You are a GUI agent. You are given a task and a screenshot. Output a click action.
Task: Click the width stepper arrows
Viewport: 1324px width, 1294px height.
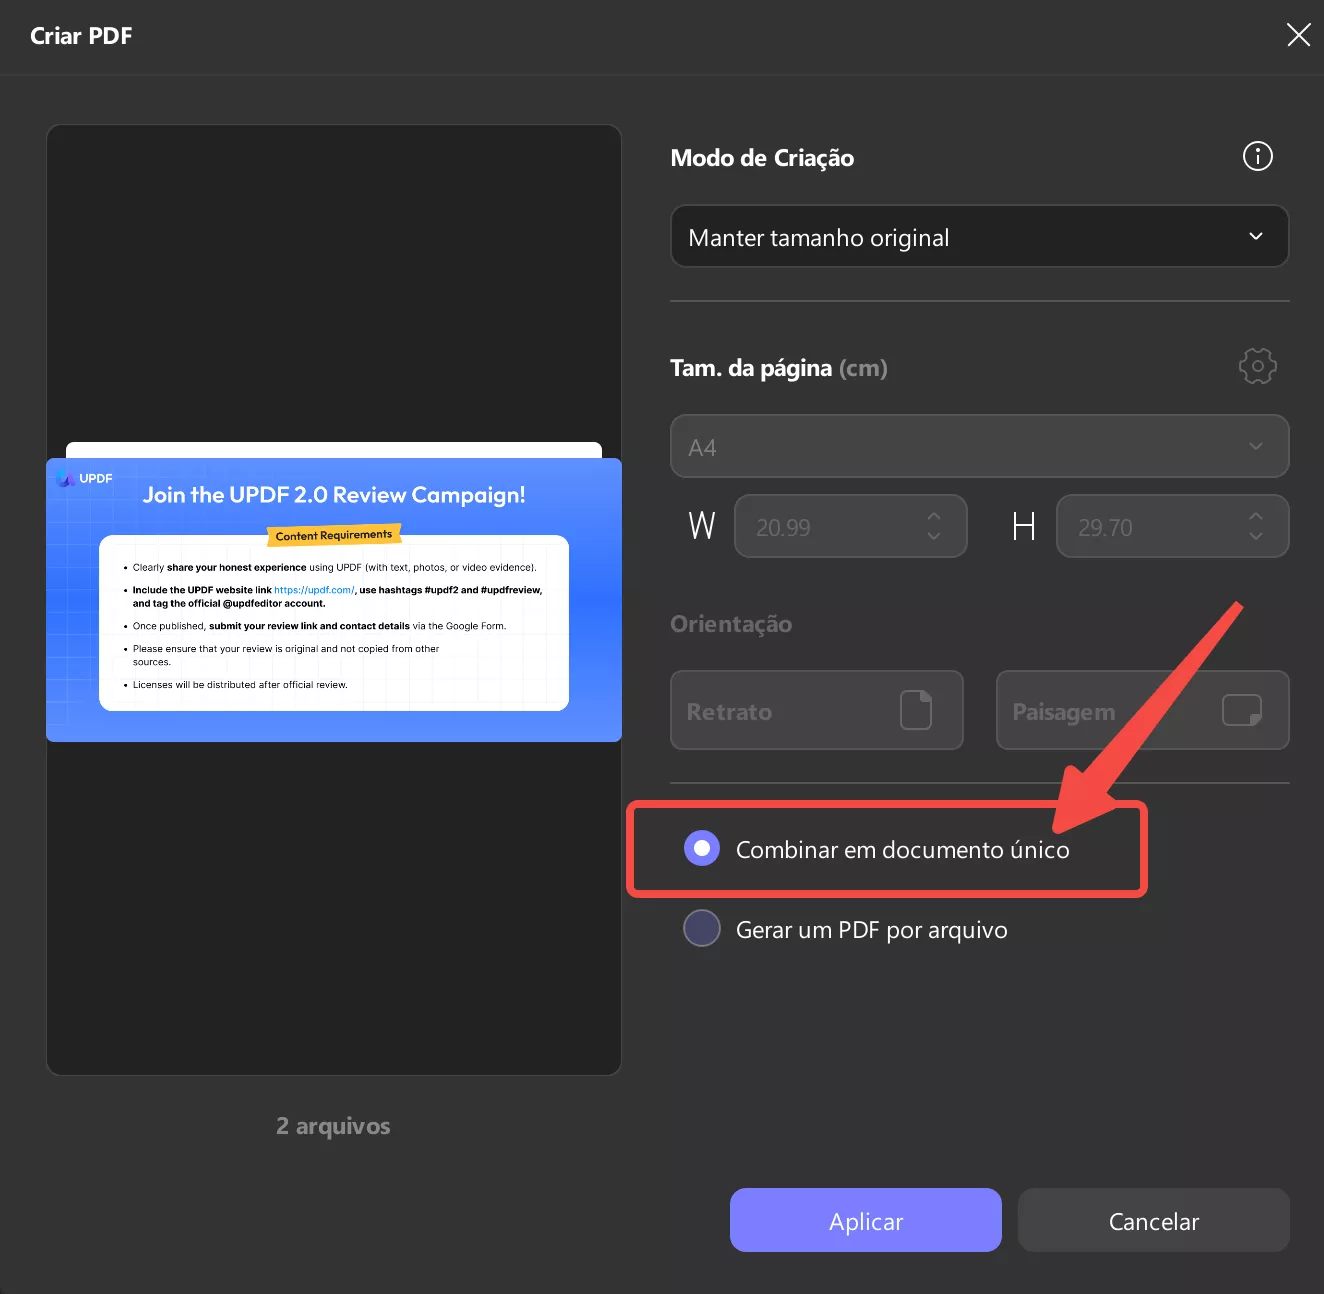[934, 526]
